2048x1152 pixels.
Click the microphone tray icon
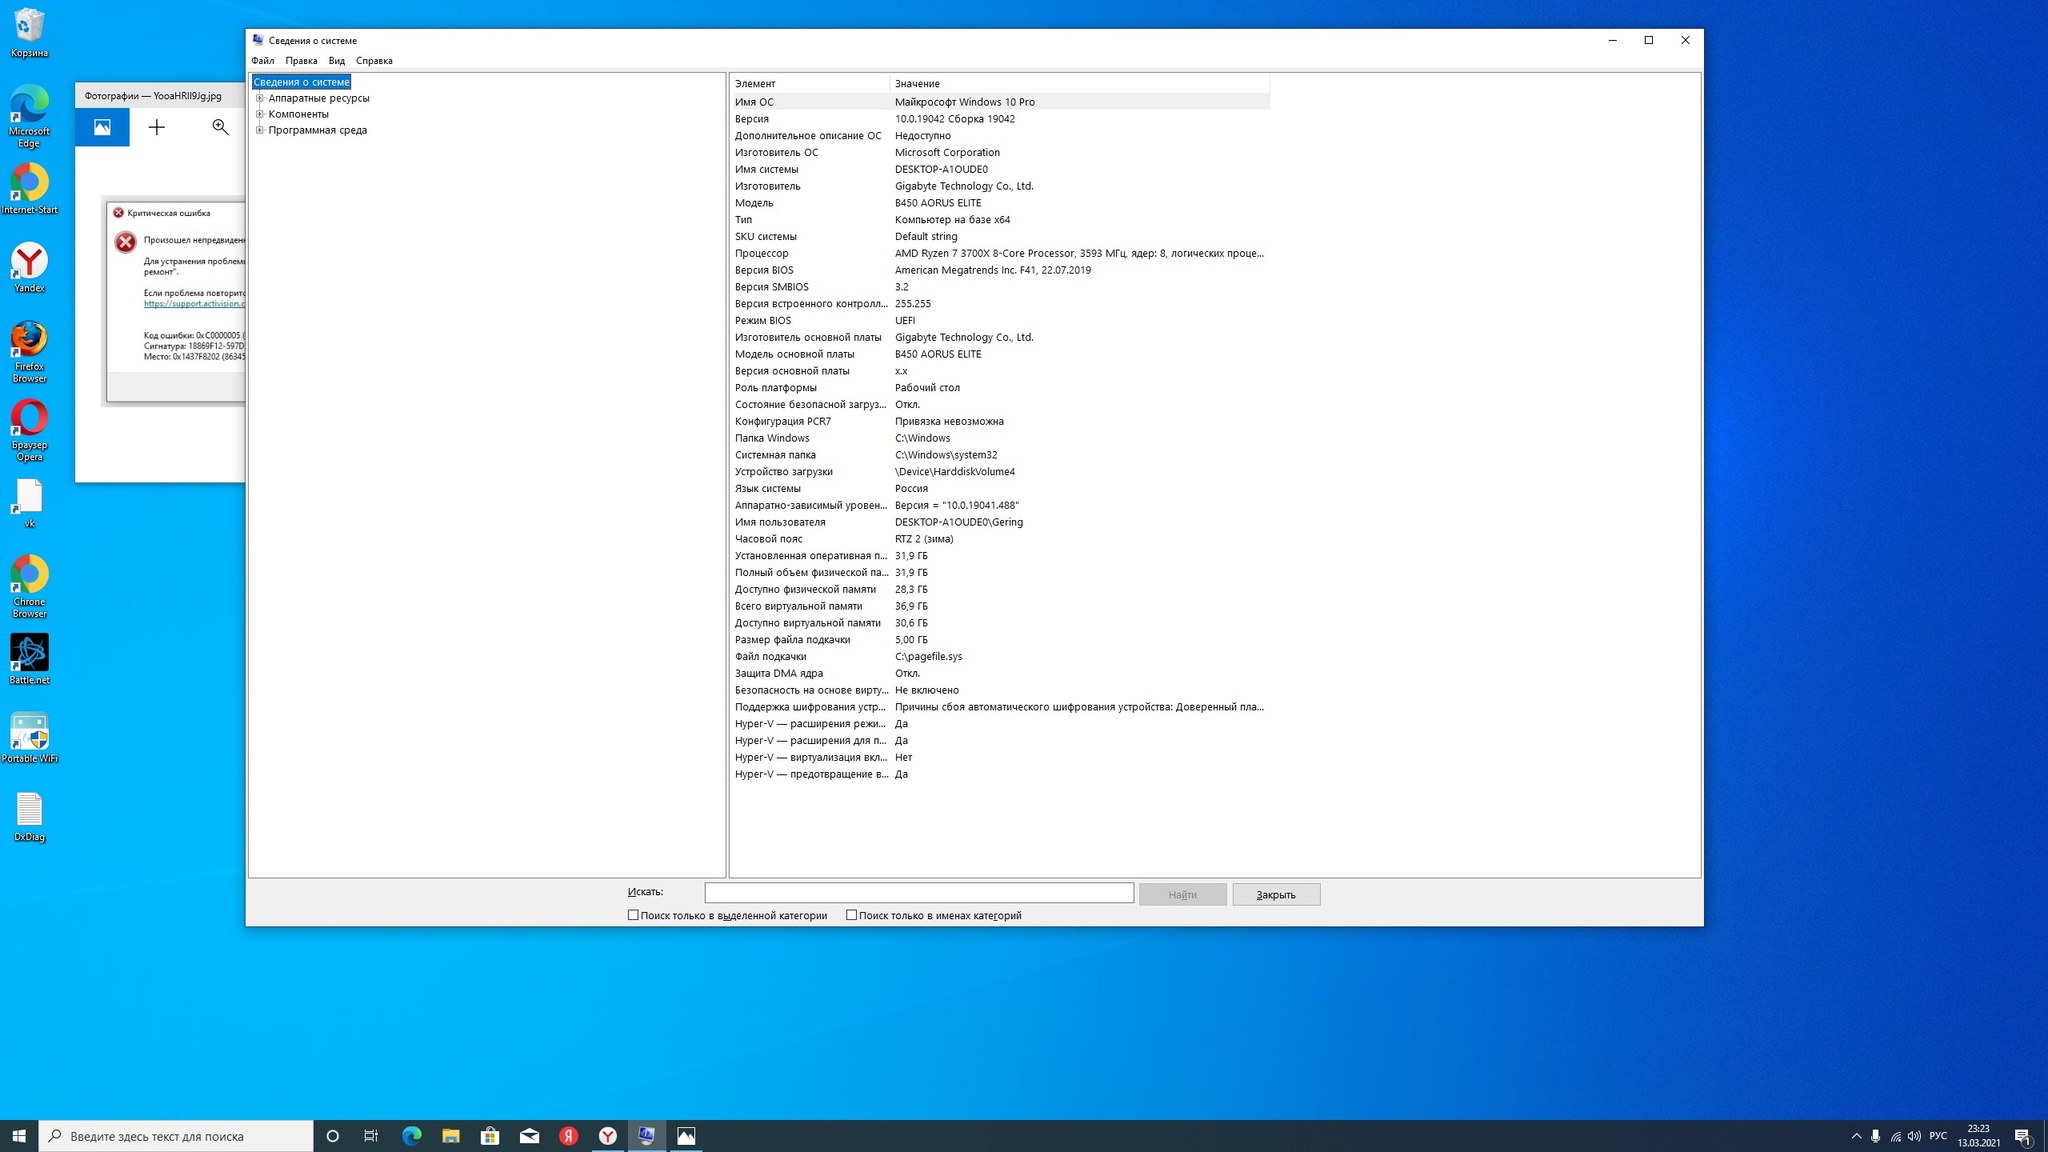click(1875, 1136)
